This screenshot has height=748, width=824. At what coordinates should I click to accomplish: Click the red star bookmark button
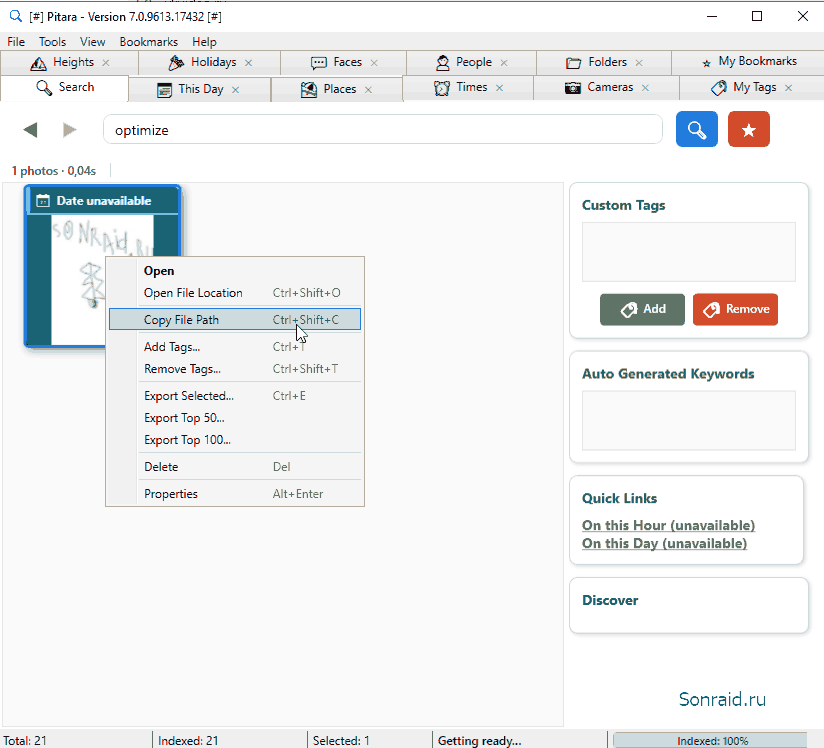(748, 129)
